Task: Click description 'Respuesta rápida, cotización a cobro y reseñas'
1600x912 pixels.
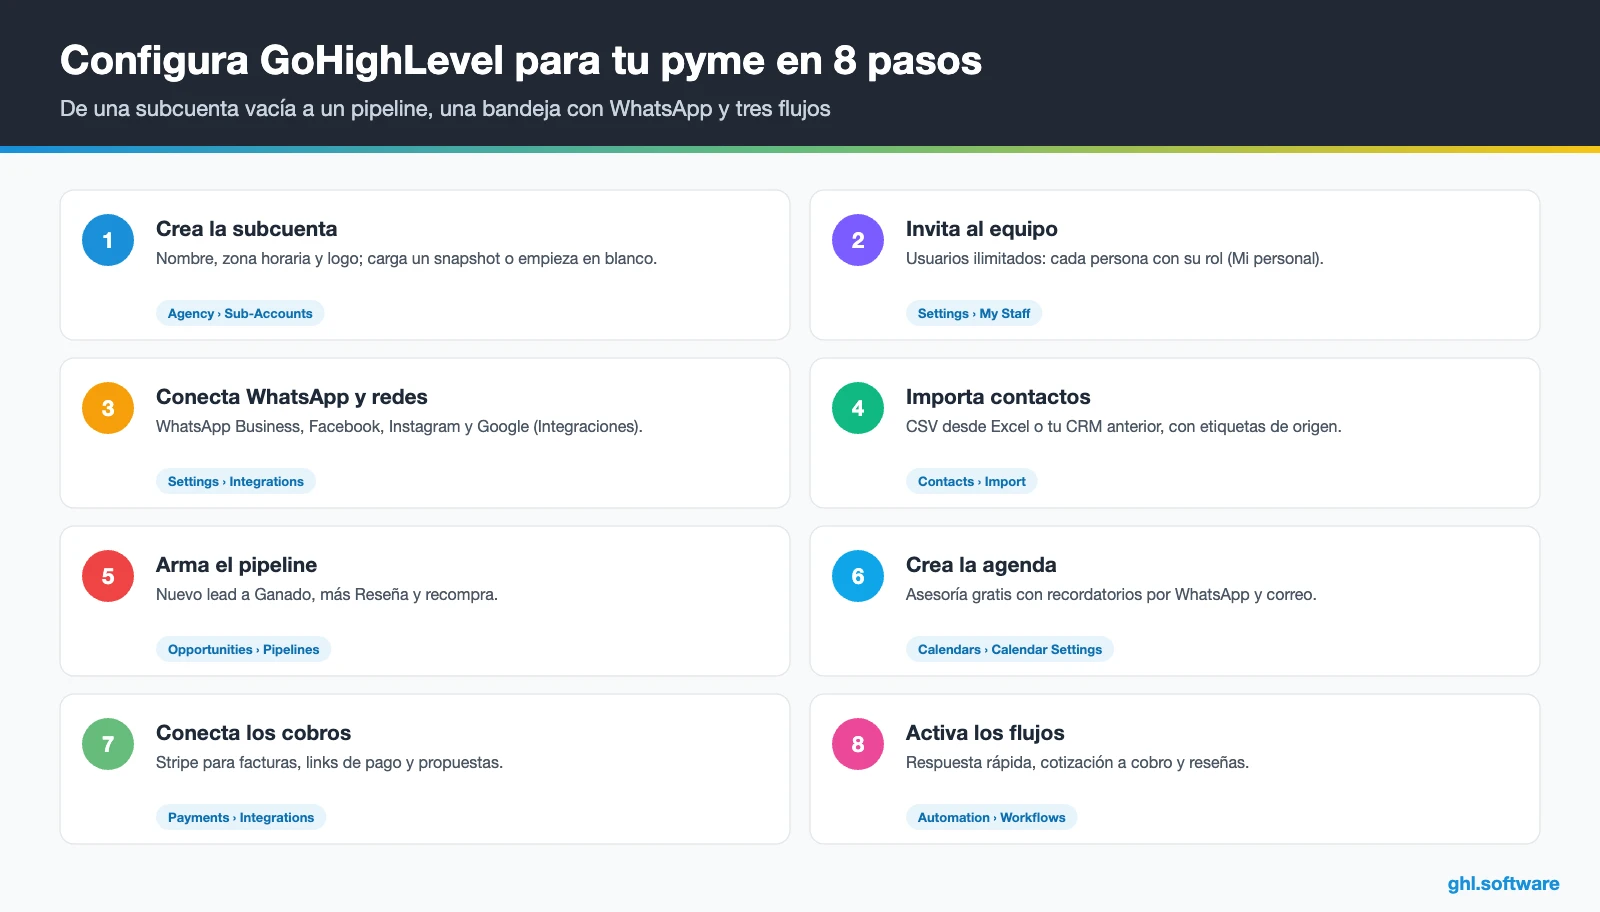Action: coord(1077,762)
